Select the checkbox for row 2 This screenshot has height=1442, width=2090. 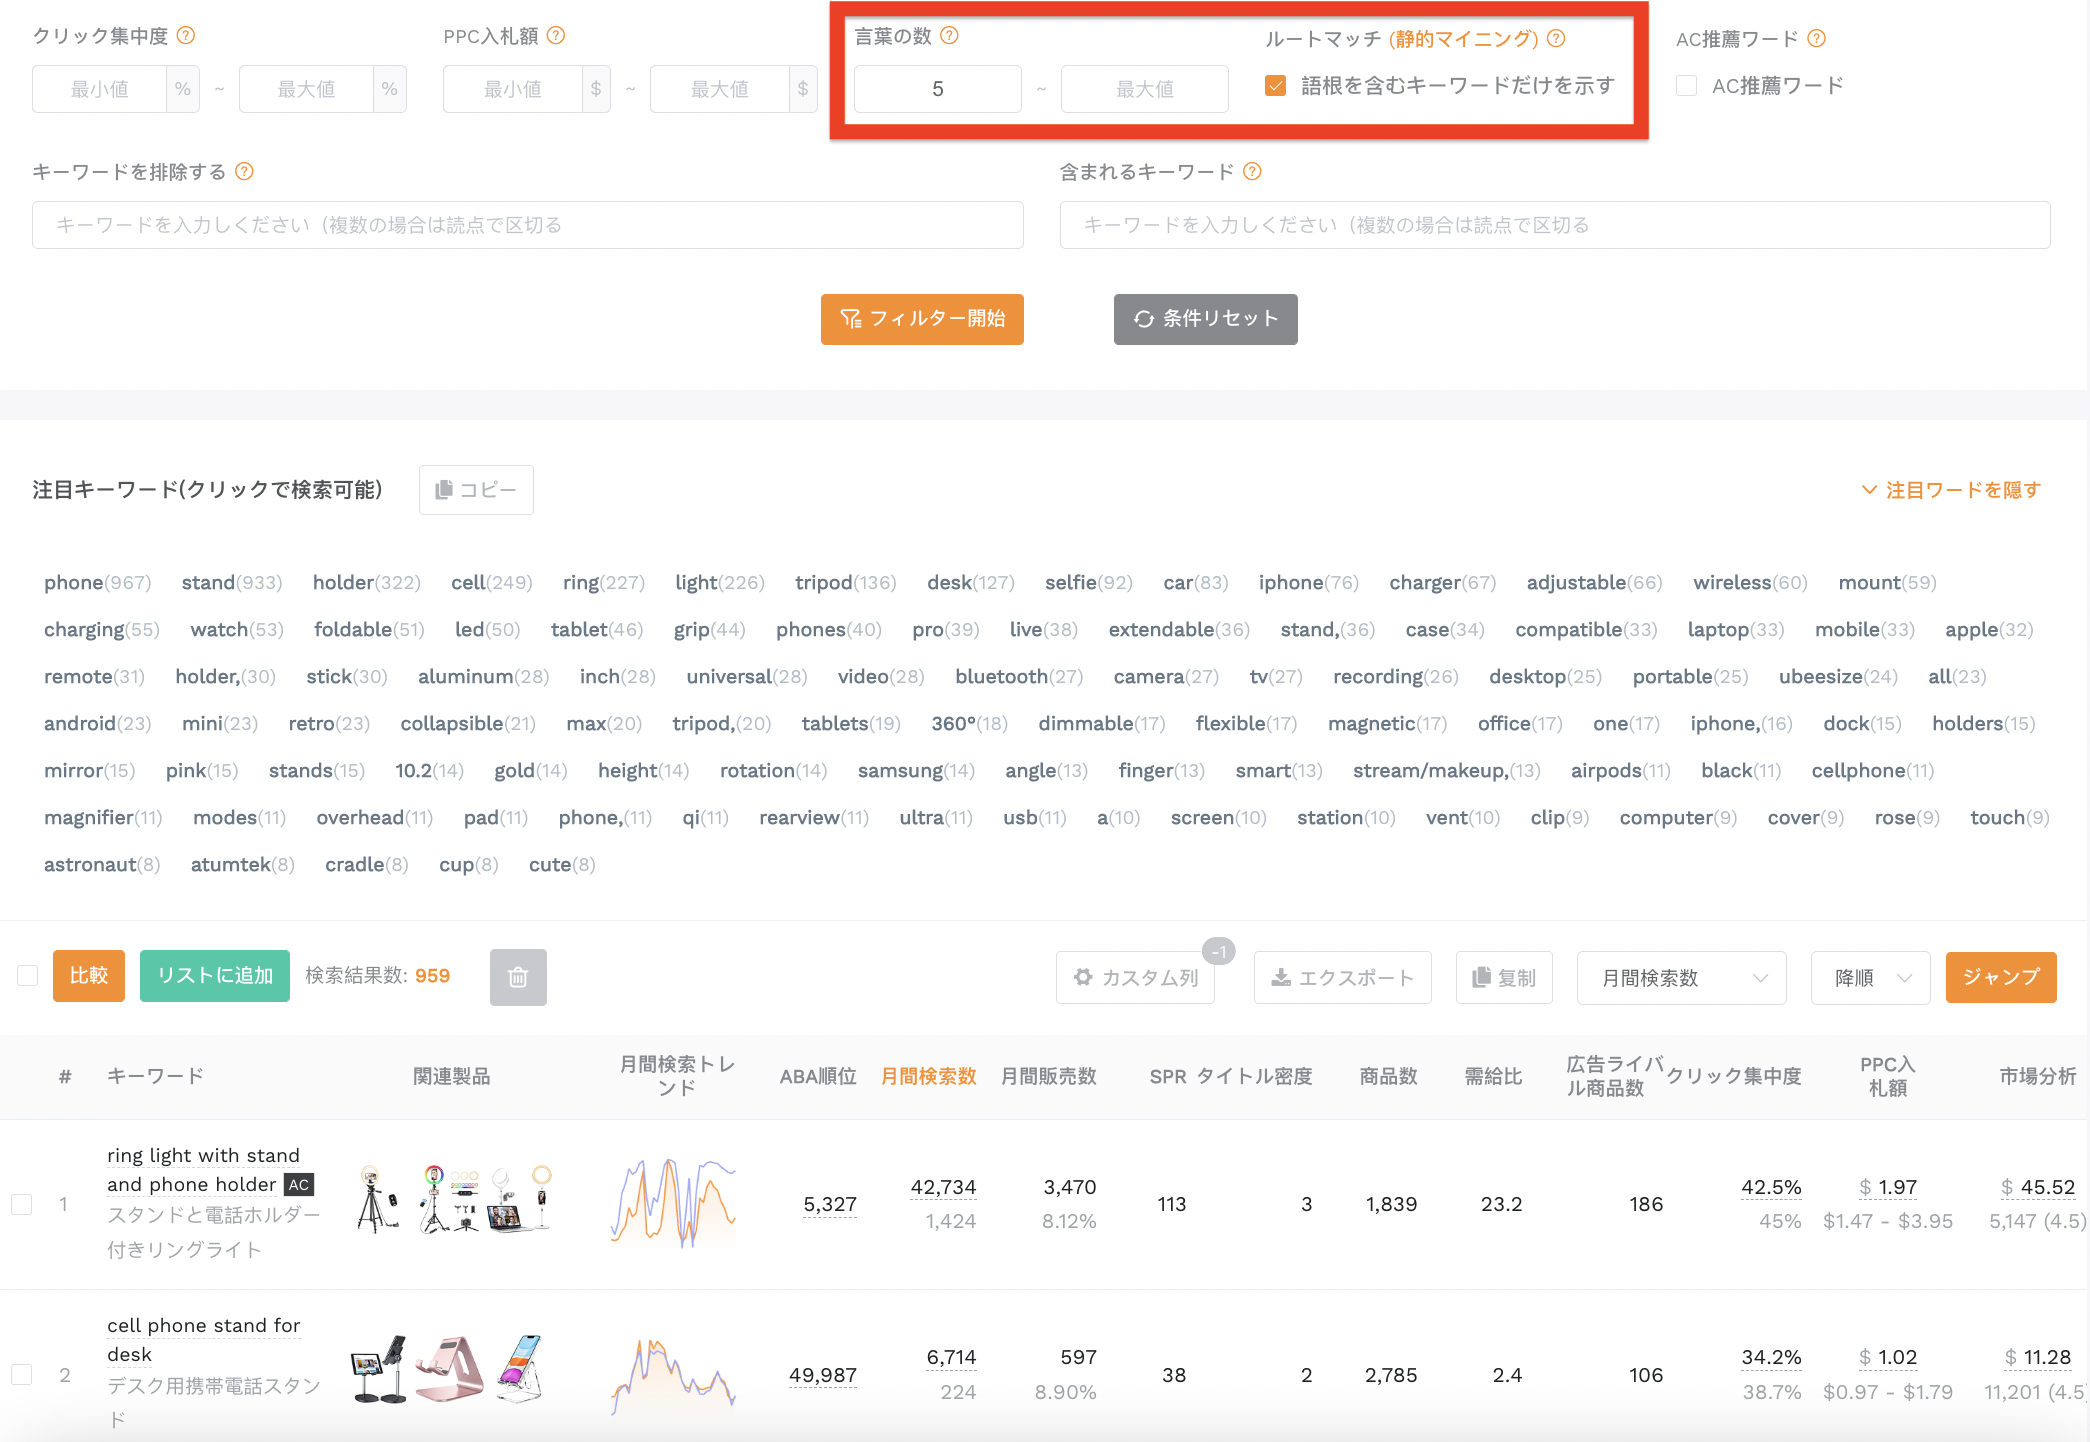pyautogui.click(x=21, y=1375)
